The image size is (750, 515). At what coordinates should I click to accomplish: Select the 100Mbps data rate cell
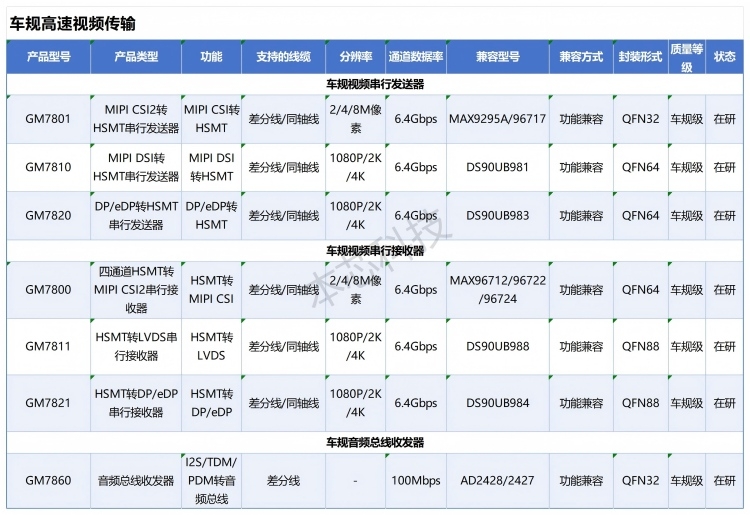(416, 481)
